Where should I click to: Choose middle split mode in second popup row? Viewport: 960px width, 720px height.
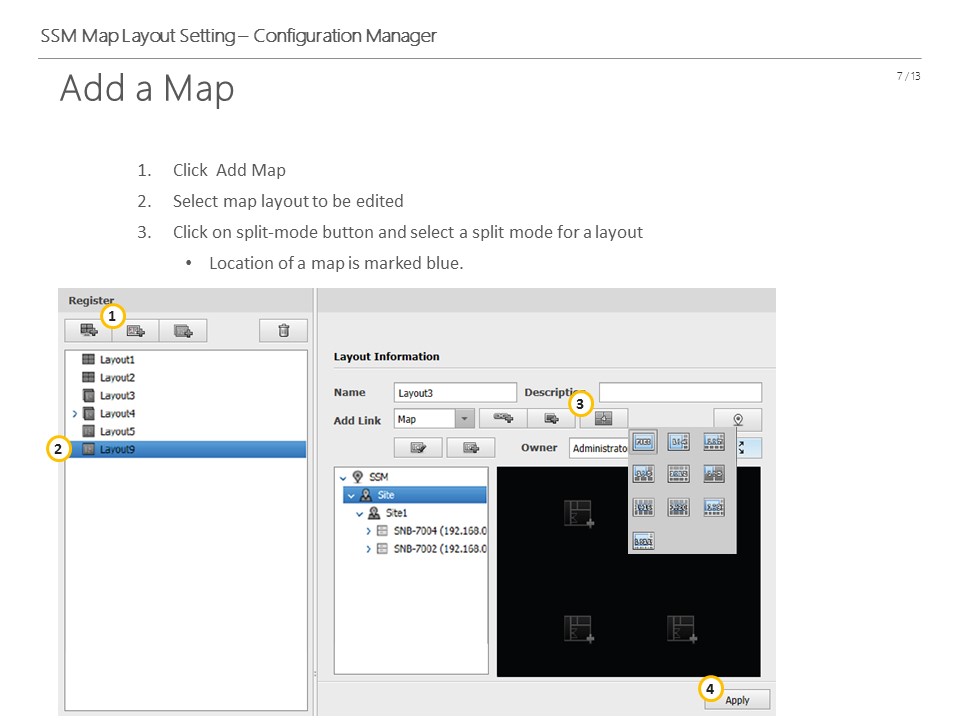(678, 474)
